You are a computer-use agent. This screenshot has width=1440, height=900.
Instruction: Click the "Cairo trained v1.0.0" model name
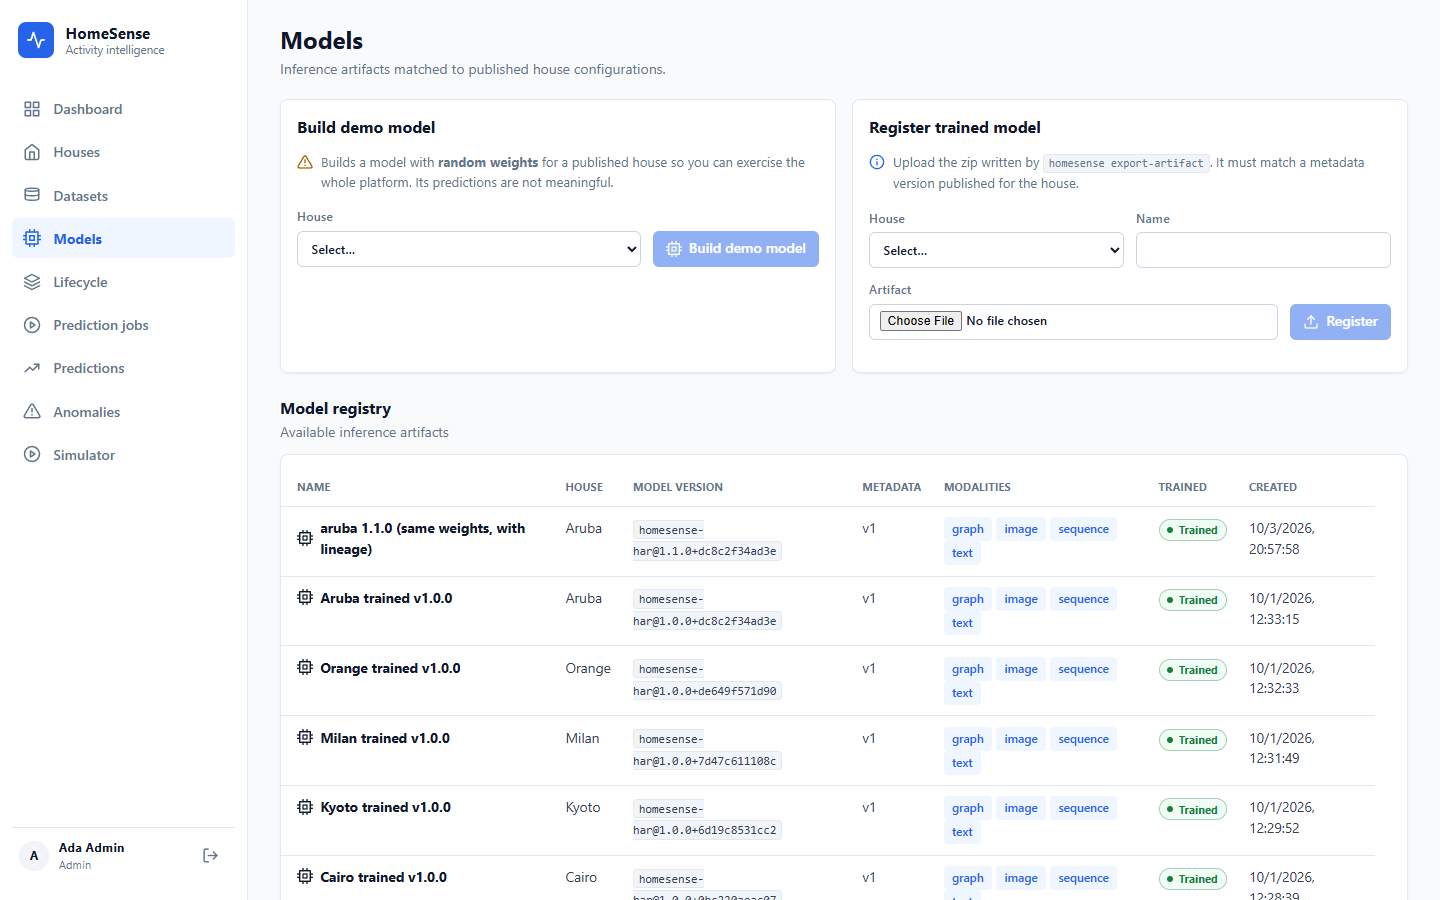pyautogui.click(x=384, y=877)
